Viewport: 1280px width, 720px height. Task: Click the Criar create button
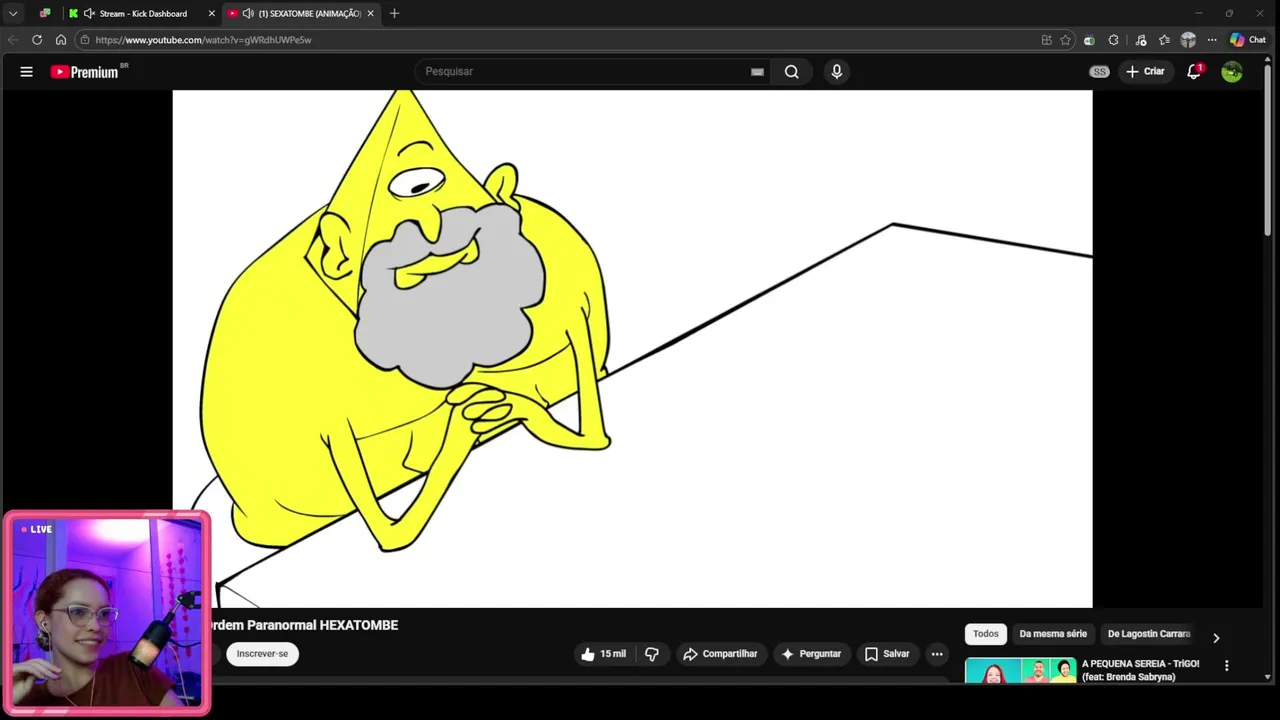pos(1145,72)
